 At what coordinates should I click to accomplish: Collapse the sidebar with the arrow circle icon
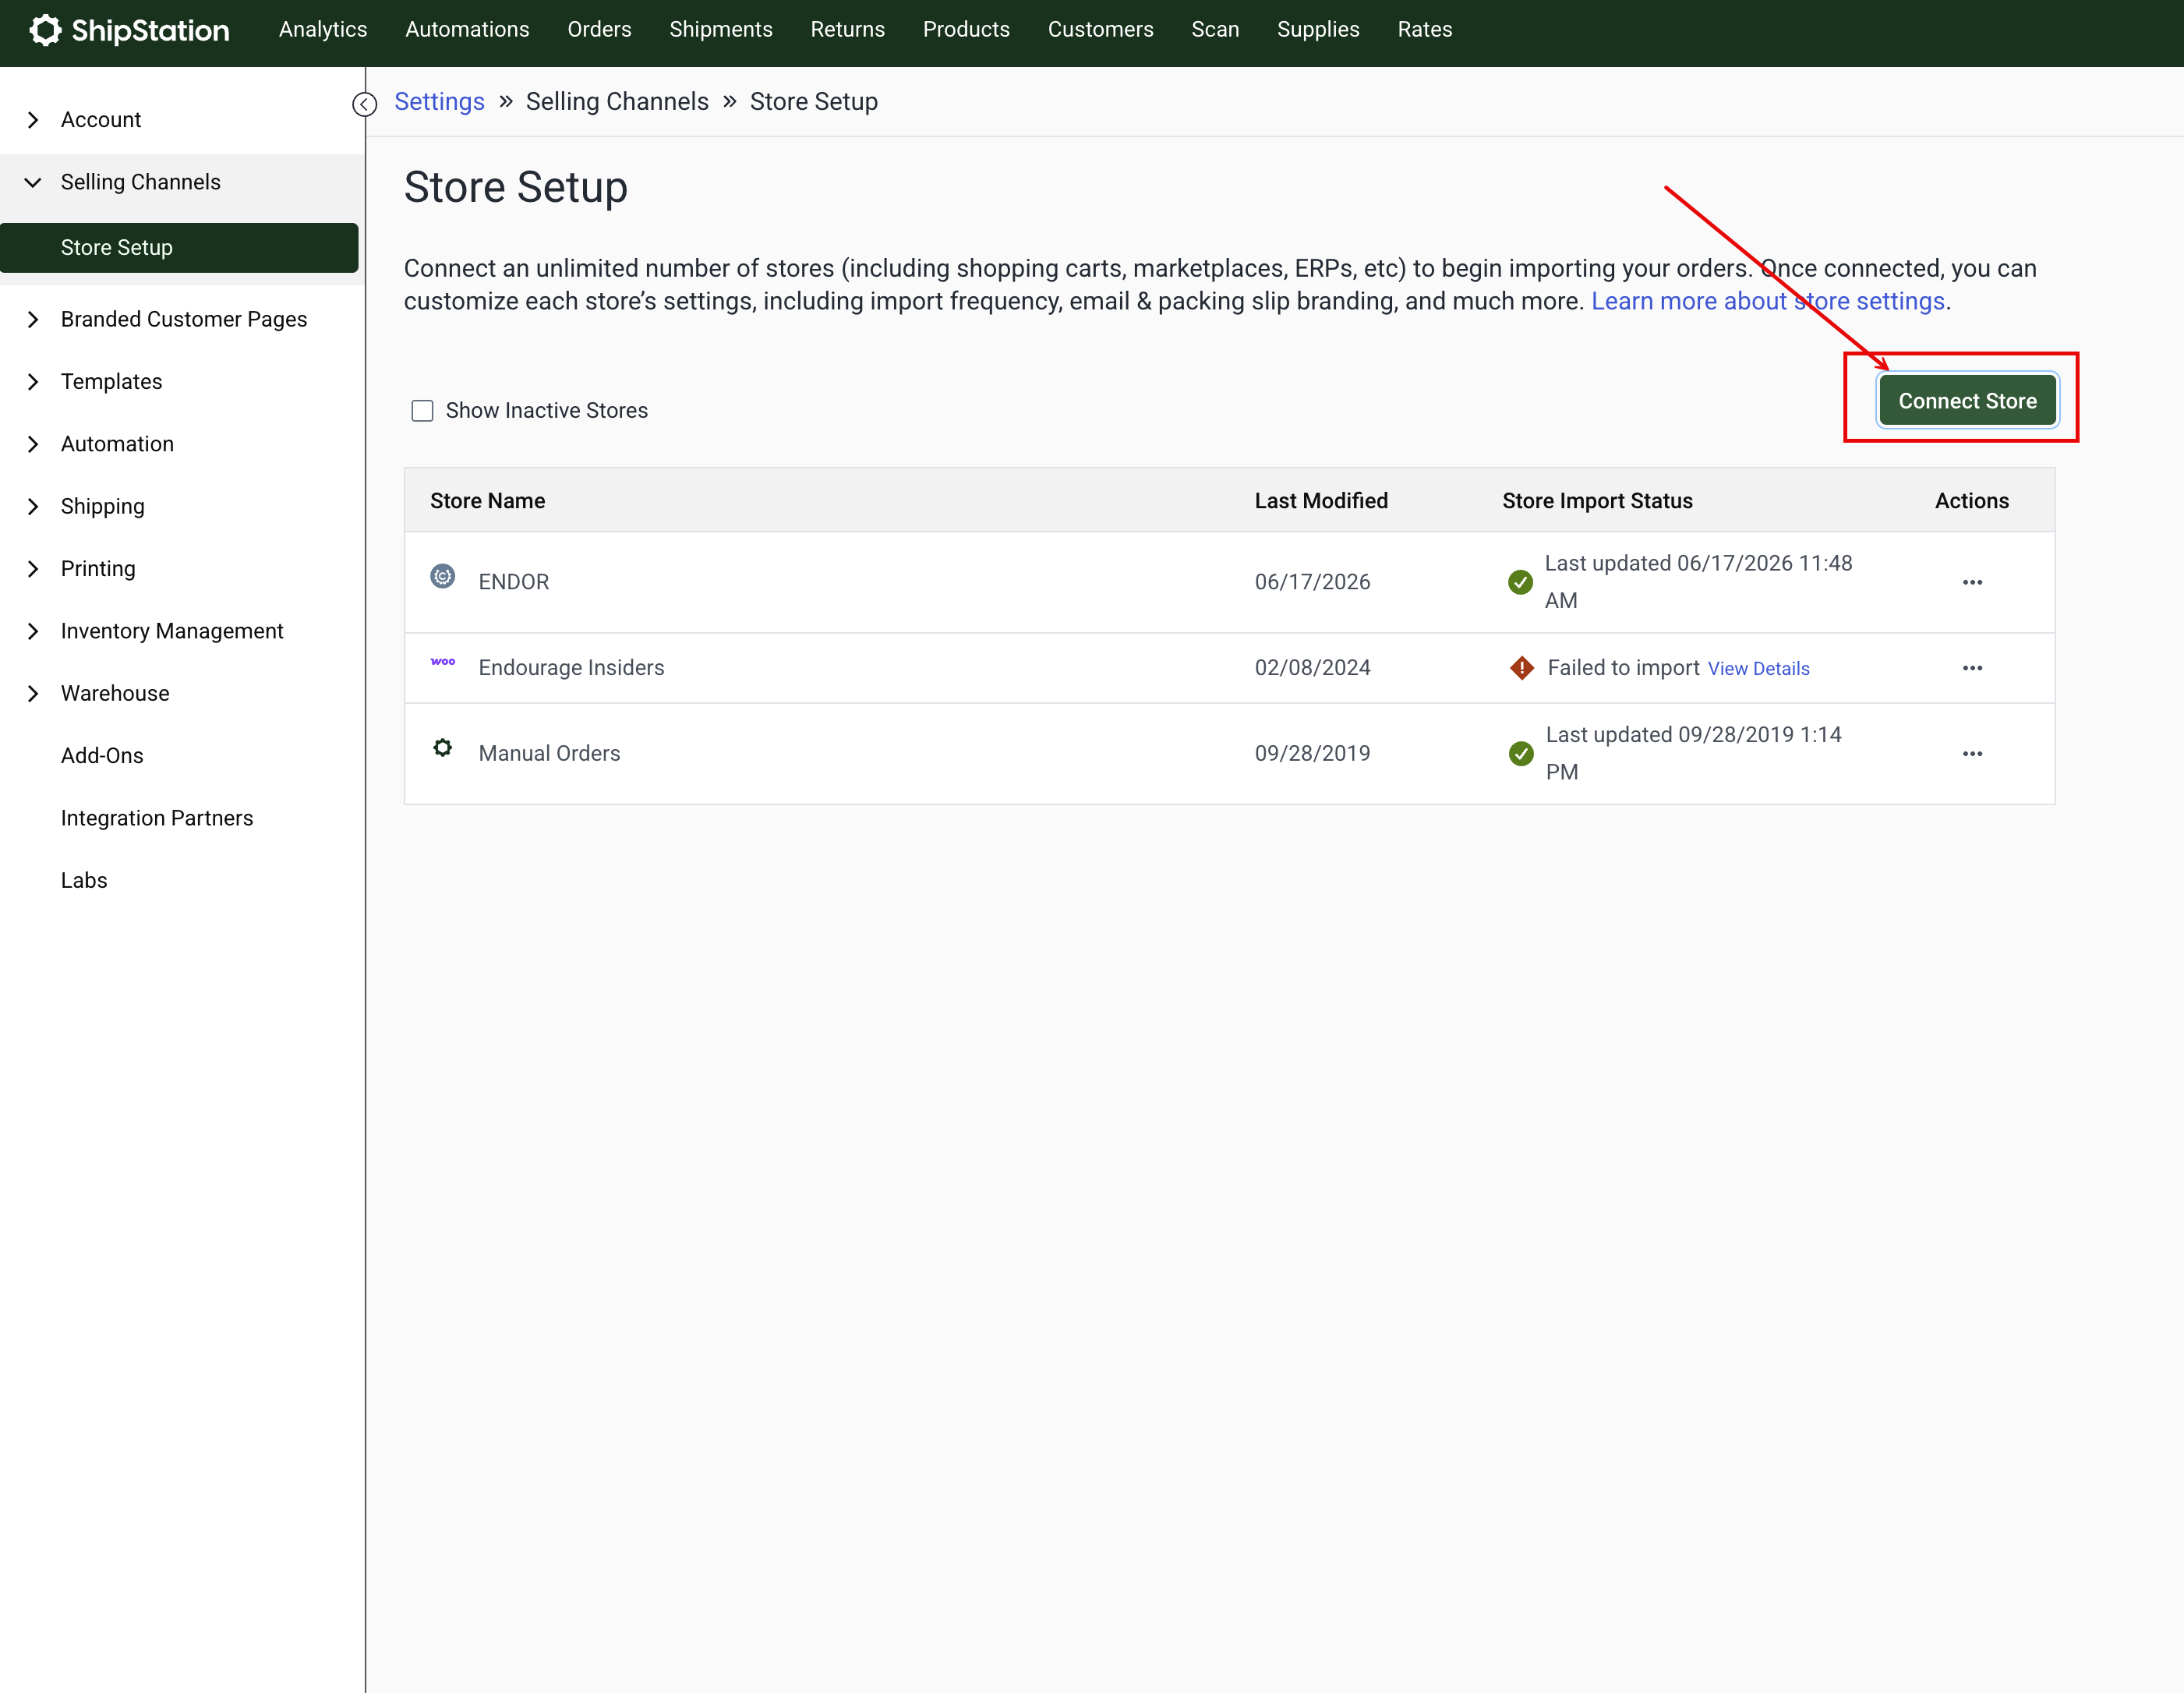365,104
